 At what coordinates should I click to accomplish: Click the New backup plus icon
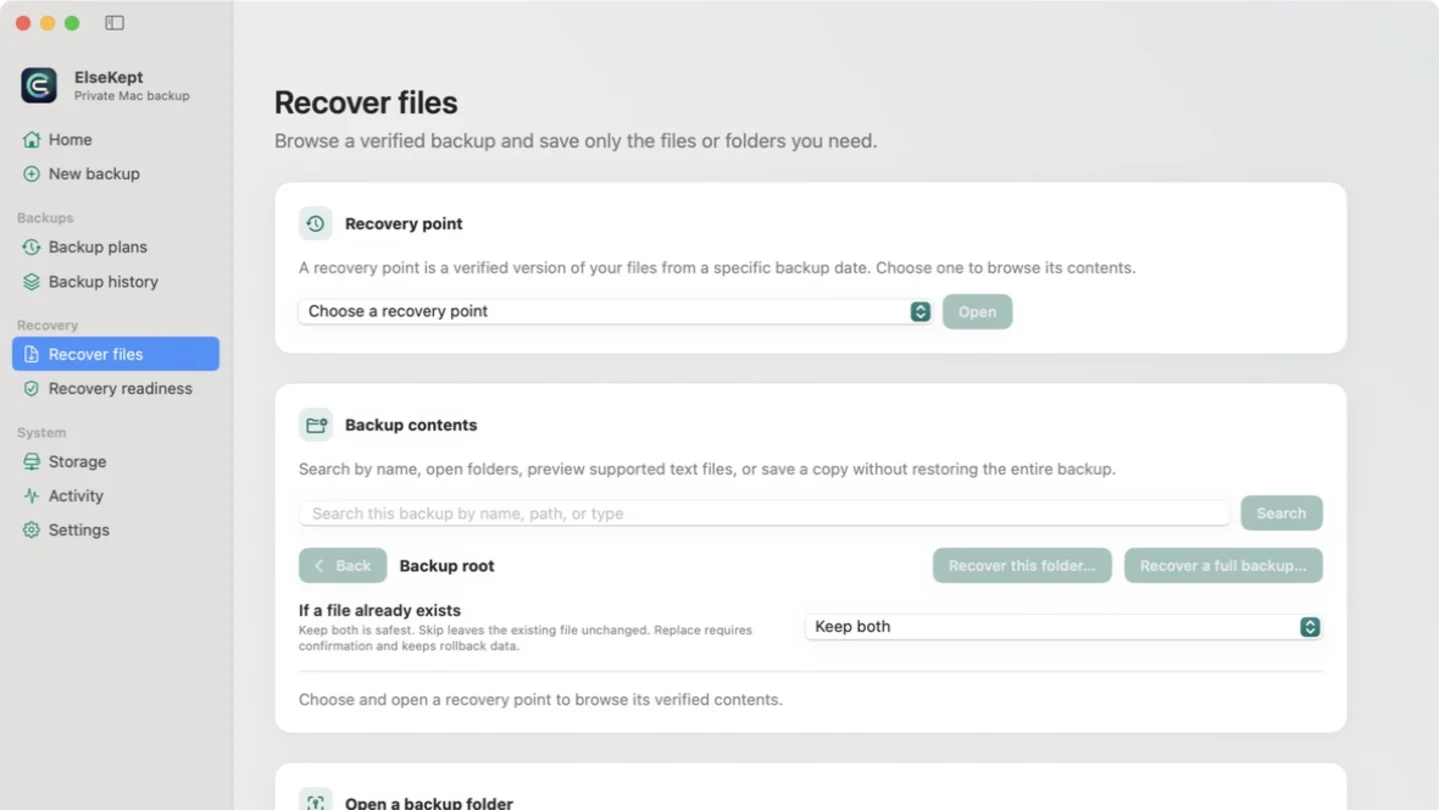[x=32, y=174]
